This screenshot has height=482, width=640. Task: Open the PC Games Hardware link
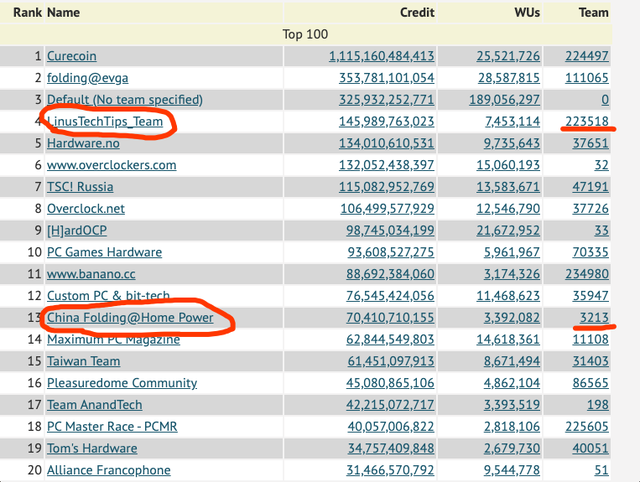point(104,252)
